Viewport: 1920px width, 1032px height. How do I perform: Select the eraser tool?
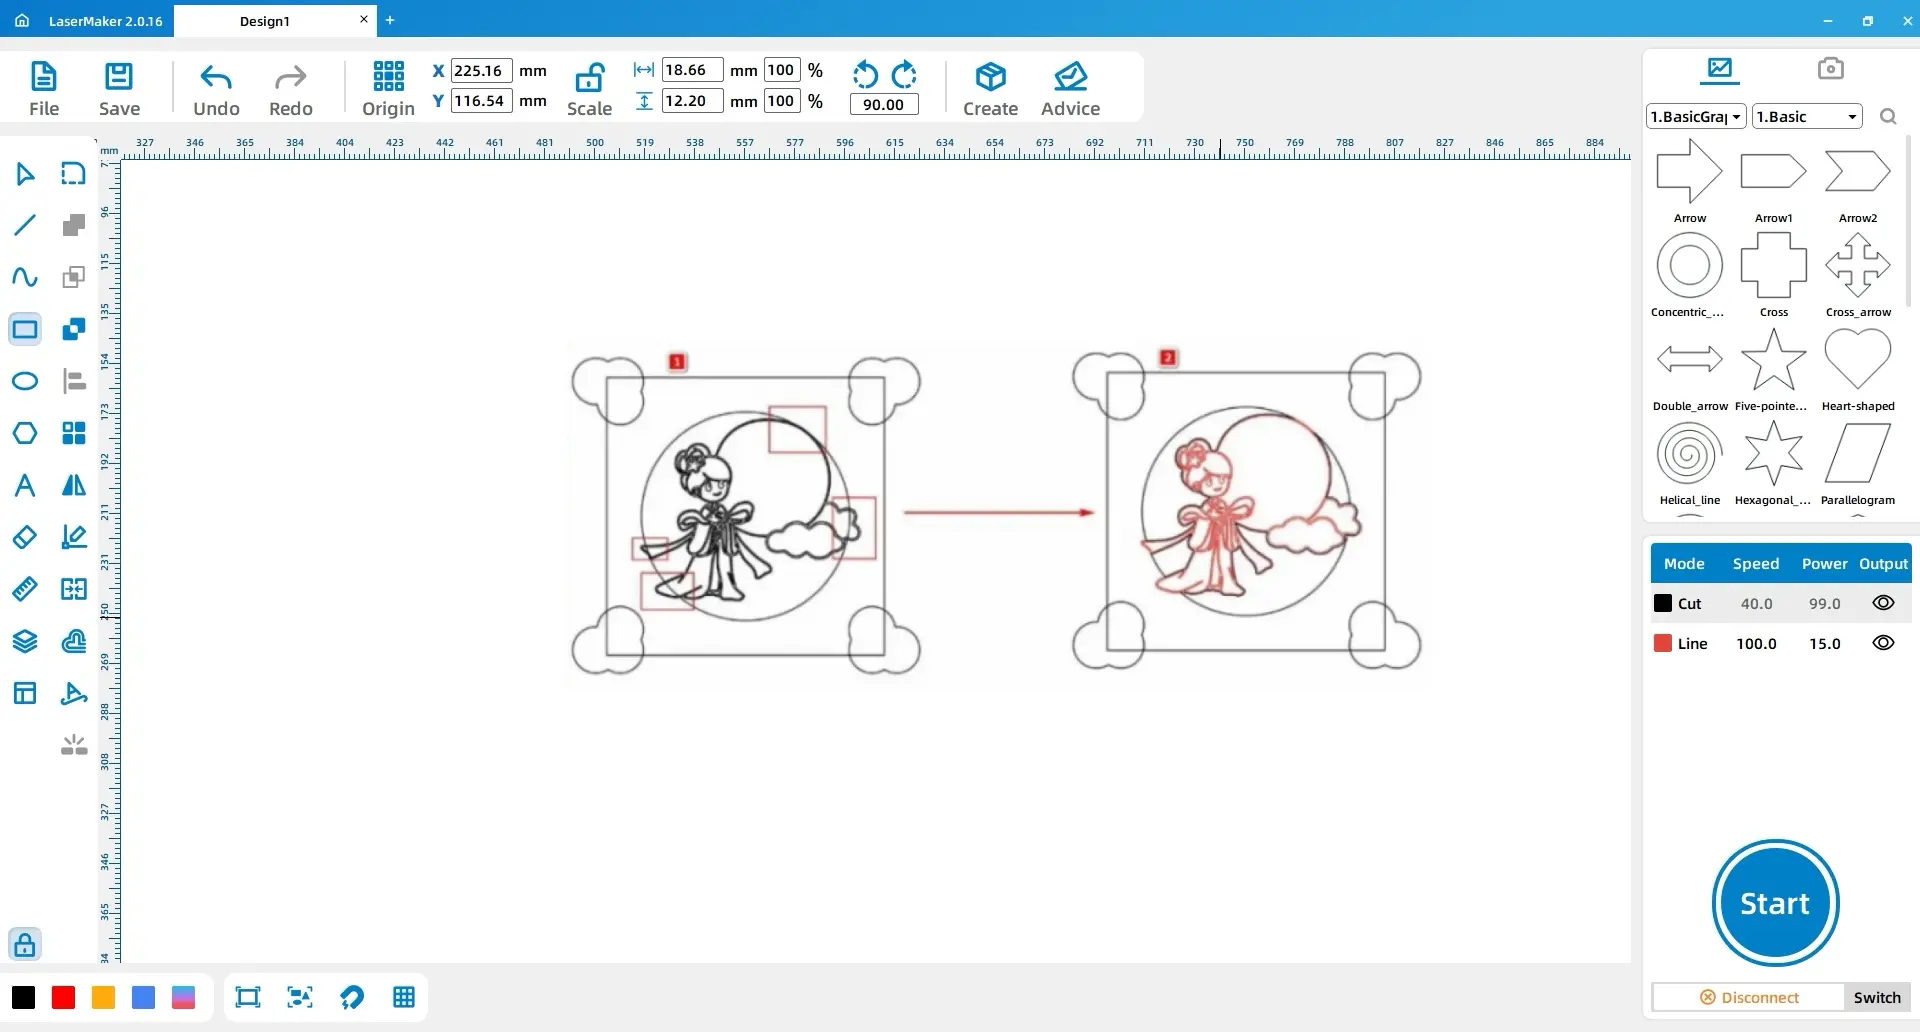[25, 537]
